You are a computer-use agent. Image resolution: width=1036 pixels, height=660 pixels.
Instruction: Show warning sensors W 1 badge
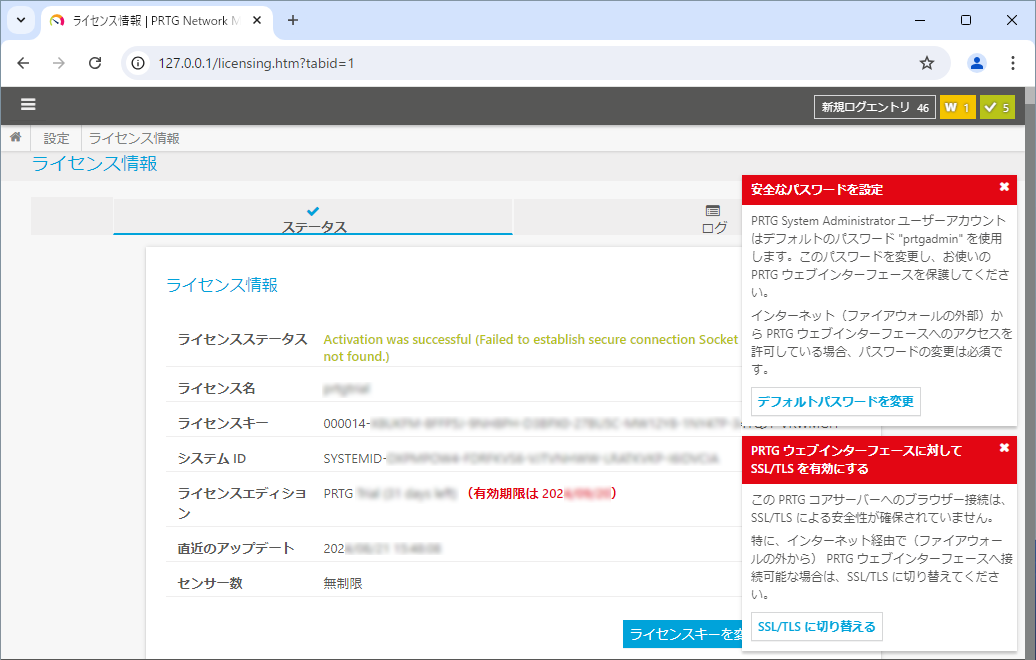pyautogui.click(x=957, y=107)
